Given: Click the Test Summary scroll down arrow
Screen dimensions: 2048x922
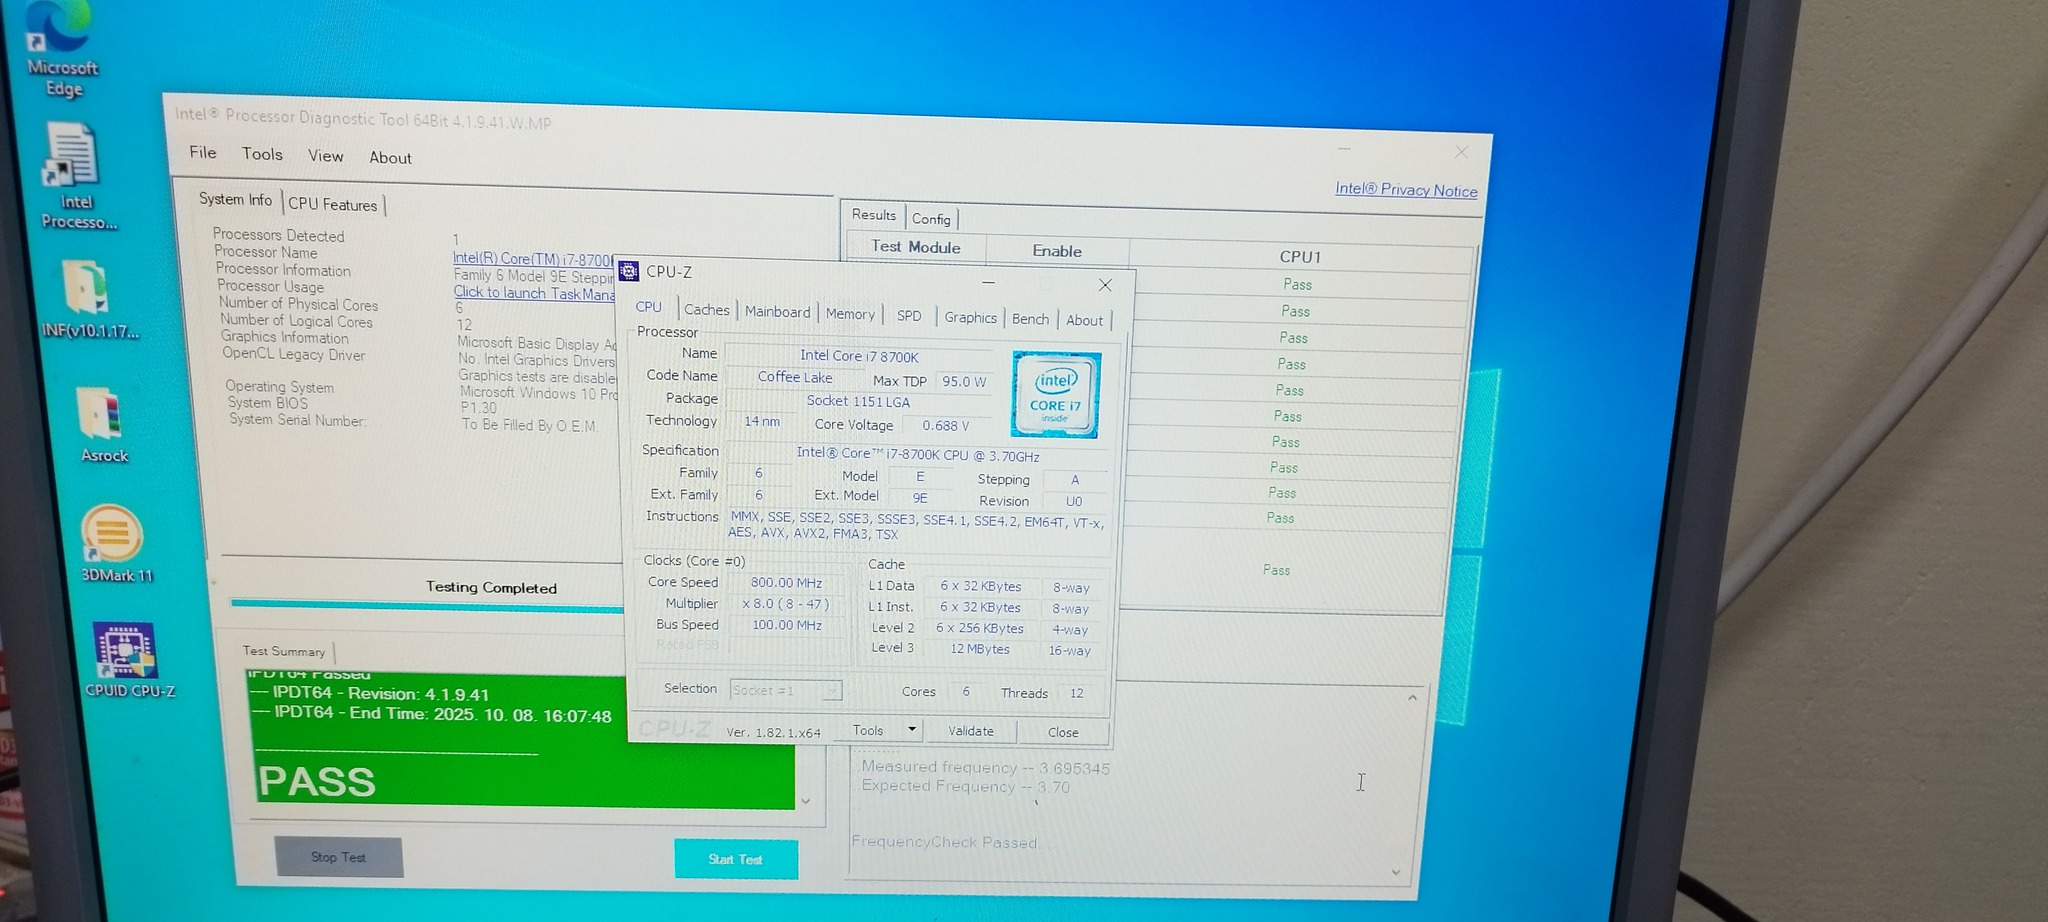Looking at the screenshot, I should point(806,801).
